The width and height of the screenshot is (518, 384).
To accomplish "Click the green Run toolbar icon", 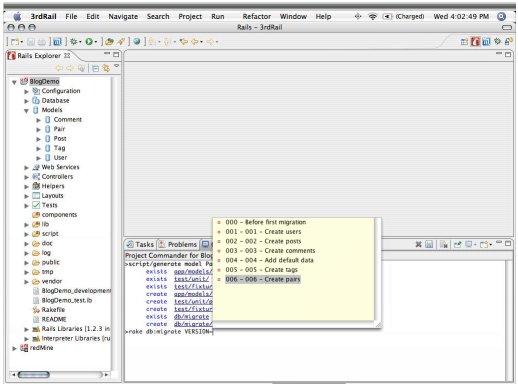I will (x=89, y=42).
